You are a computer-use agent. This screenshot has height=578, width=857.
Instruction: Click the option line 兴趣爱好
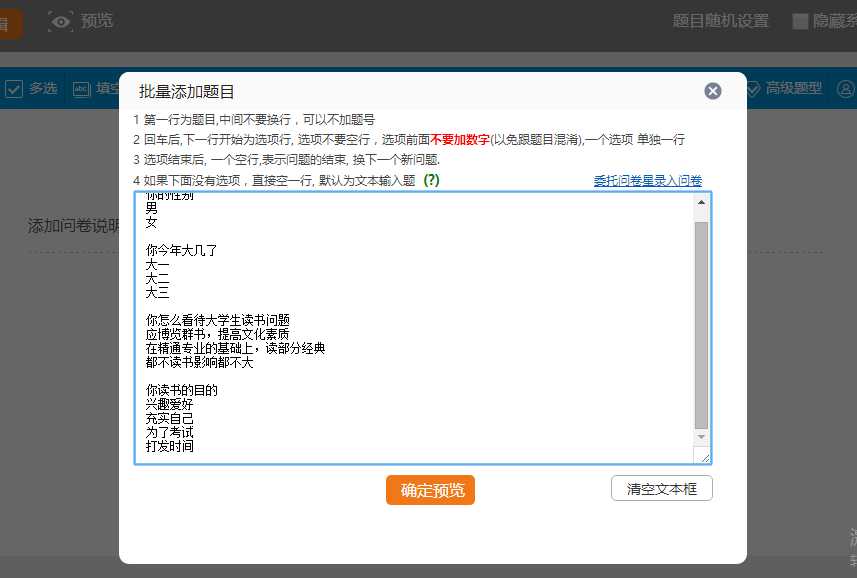tap(169, 404)
